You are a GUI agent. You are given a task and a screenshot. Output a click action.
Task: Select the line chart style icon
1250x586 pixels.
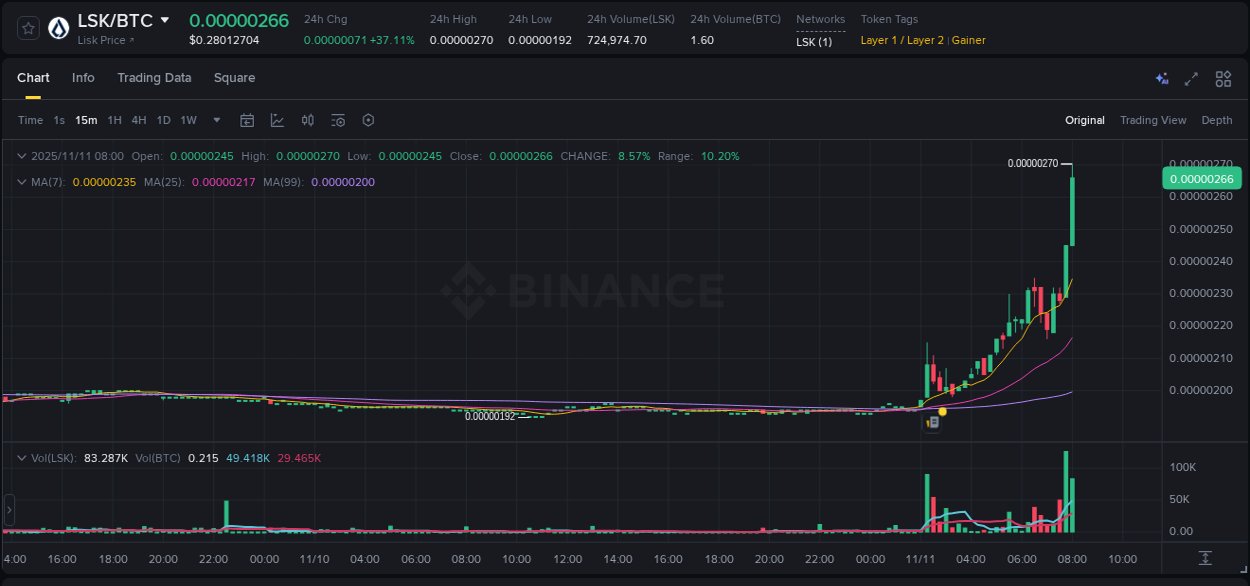[277, 120]
